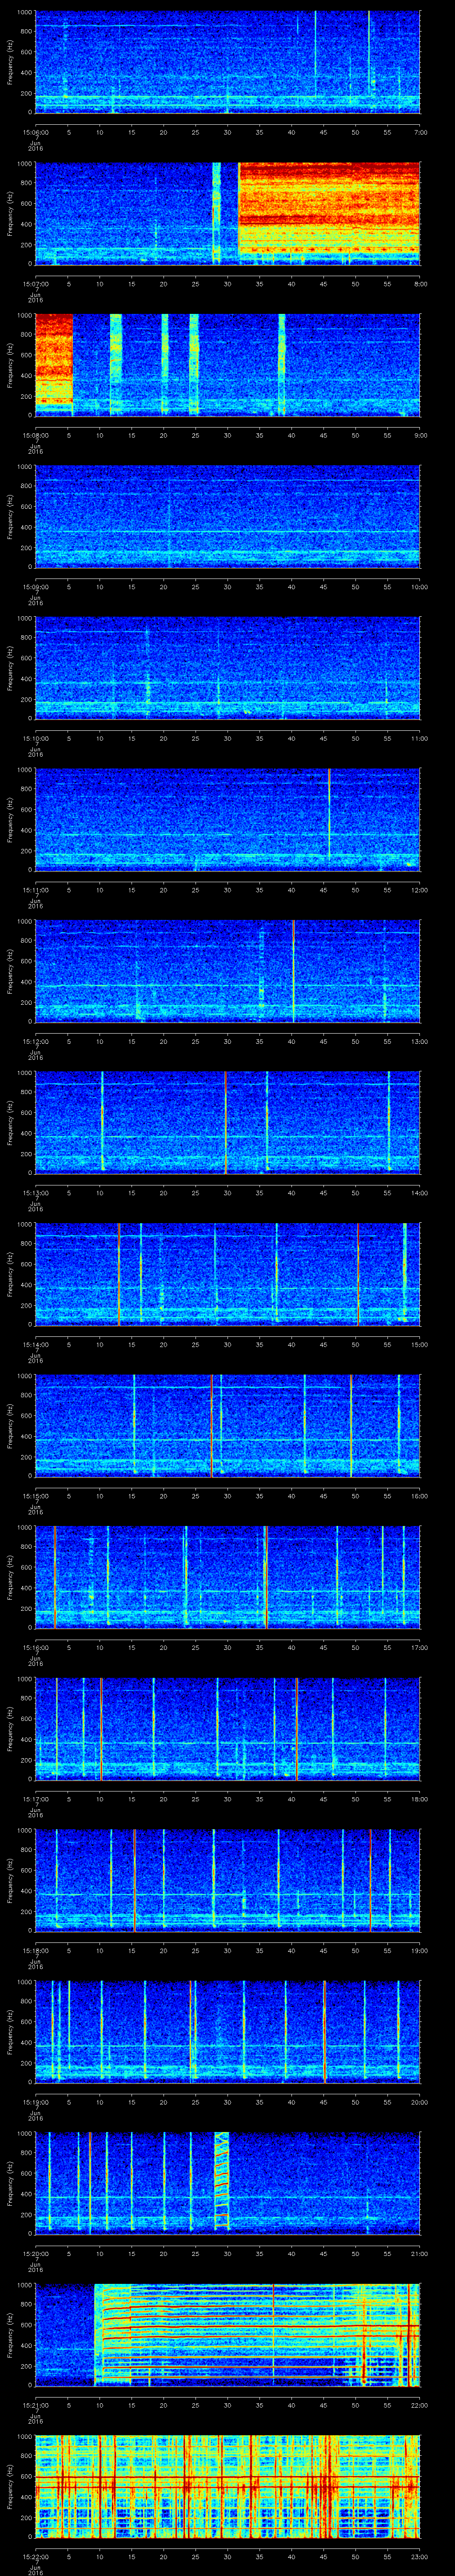The height and width of the screenshot is (2576, 455).
Task: Open the spectrogram panel starting at 15:20:00
Action: 227,2182
